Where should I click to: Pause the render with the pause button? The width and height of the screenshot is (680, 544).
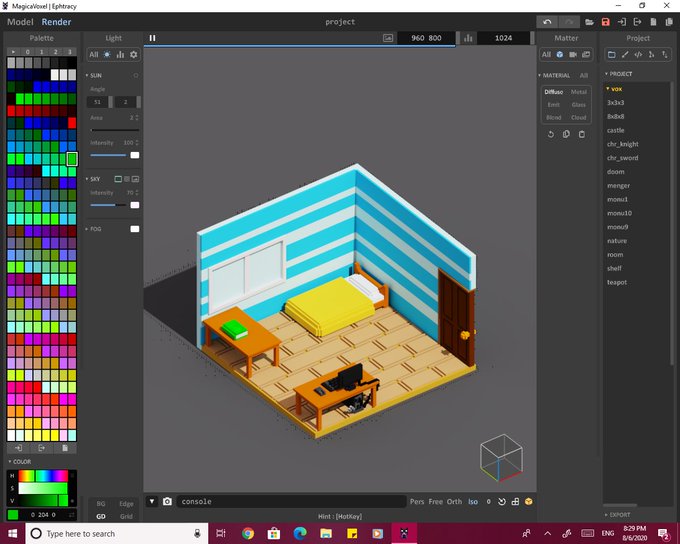153,38
